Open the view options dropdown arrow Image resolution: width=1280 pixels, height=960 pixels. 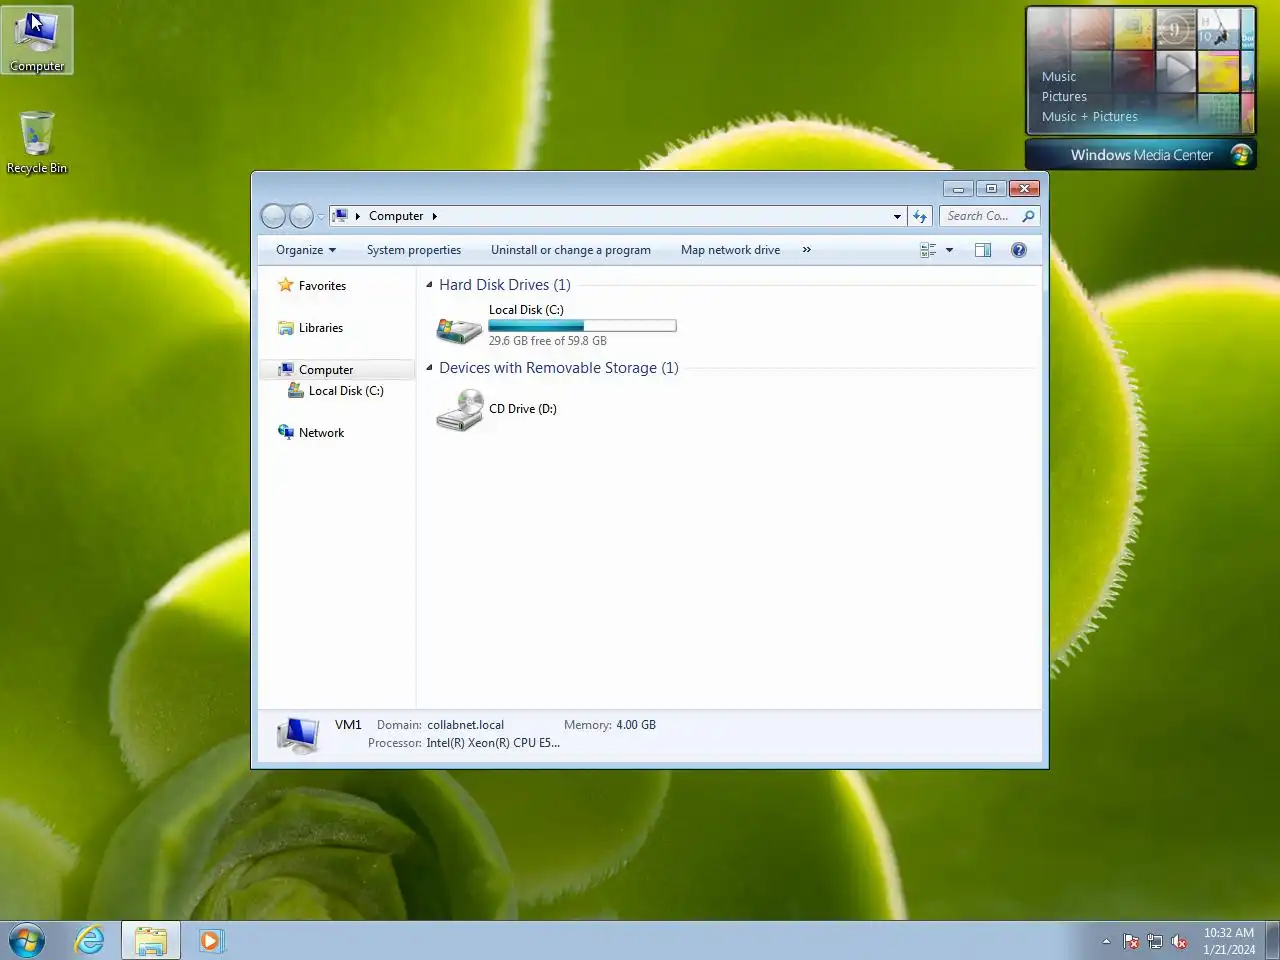949,250
